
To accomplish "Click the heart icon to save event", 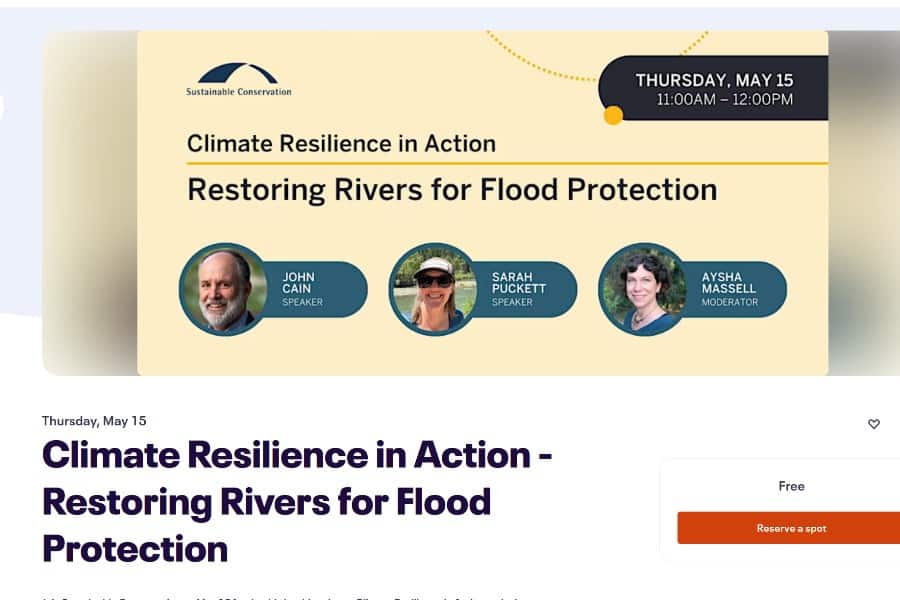I will (x=874, y=424).
